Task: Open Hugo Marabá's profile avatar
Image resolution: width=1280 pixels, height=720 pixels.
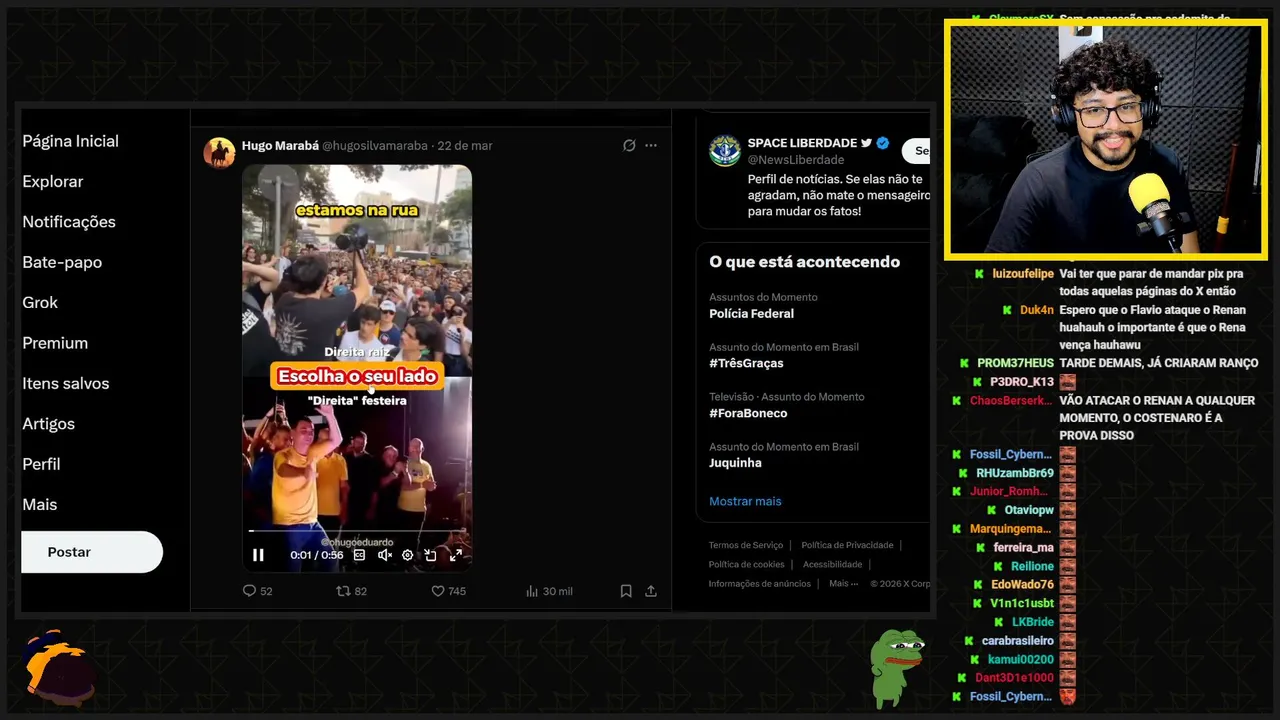Action: 220,153
